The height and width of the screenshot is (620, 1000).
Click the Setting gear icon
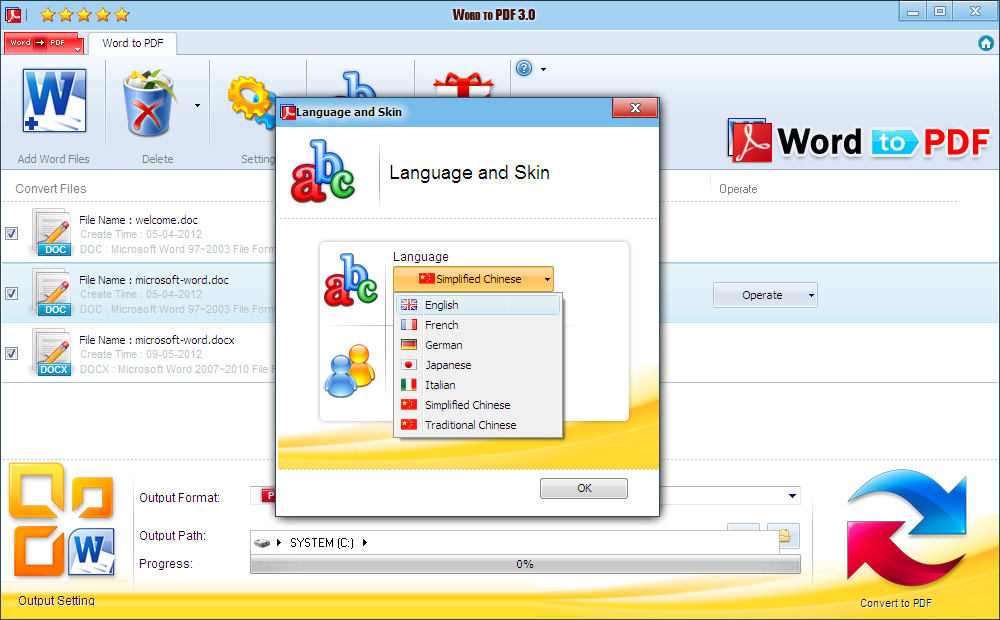[251, 102]
